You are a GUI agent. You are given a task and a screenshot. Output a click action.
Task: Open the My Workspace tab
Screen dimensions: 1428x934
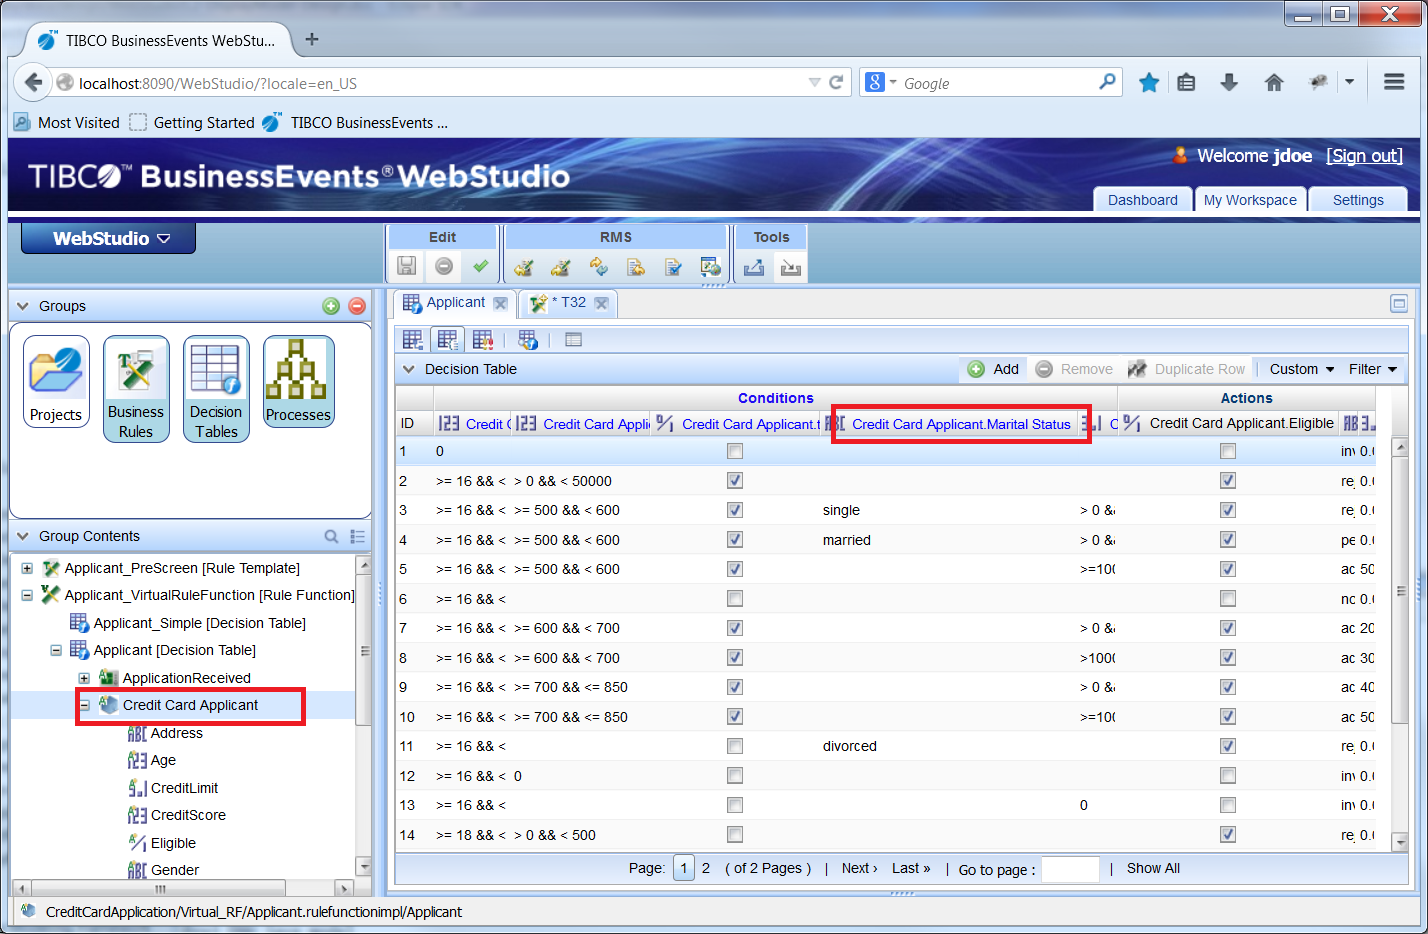click(x=1250, y=200)
